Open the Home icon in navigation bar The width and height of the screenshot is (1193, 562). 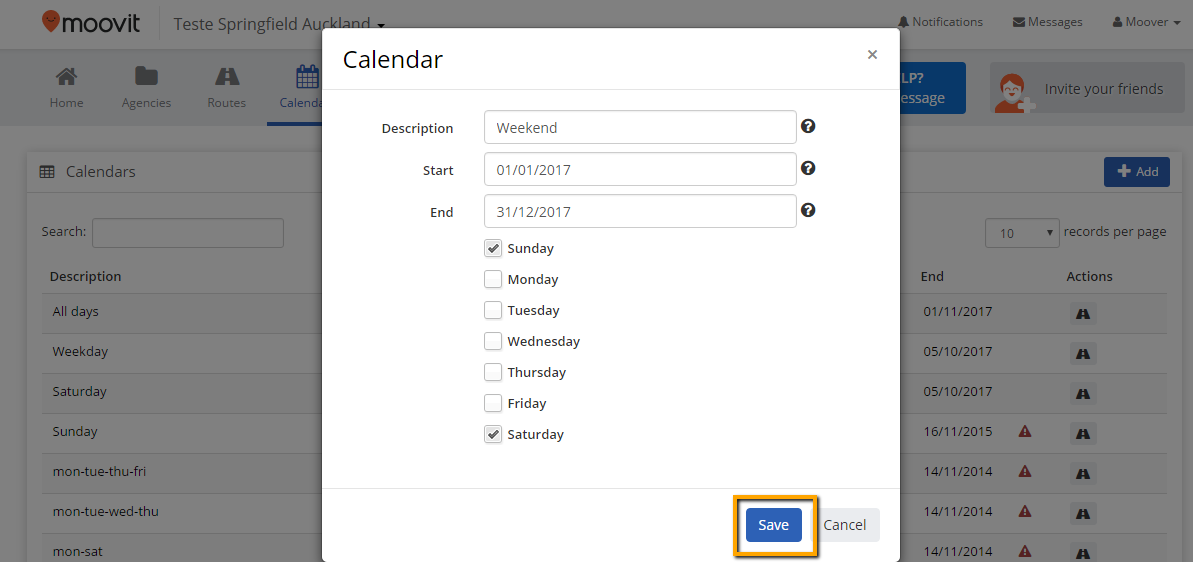67,77
